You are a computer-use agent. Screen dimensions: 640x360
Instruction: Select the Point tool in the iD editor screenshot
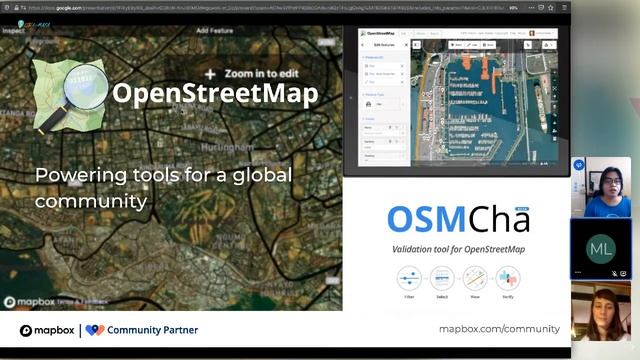click(x=456, y=45)
